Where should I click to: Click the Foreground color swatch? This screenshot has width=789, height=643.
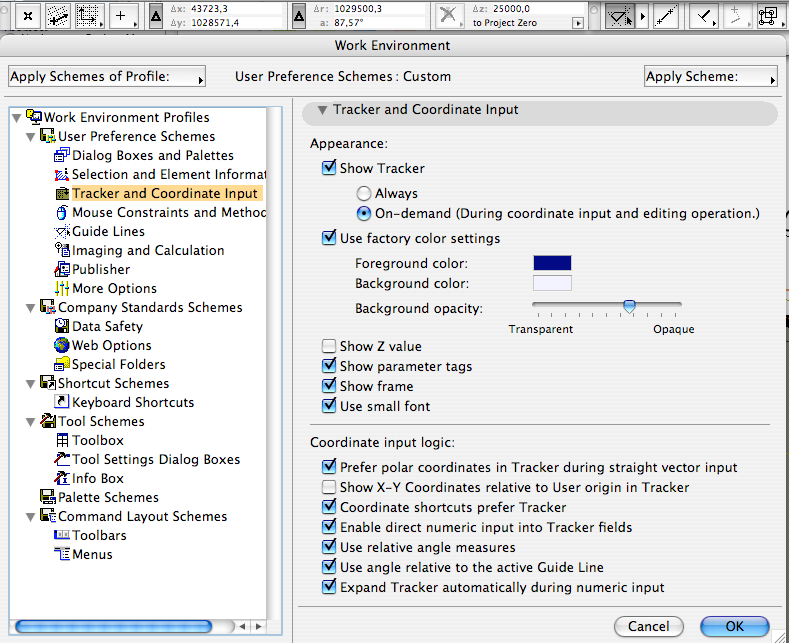click(552, 263)
